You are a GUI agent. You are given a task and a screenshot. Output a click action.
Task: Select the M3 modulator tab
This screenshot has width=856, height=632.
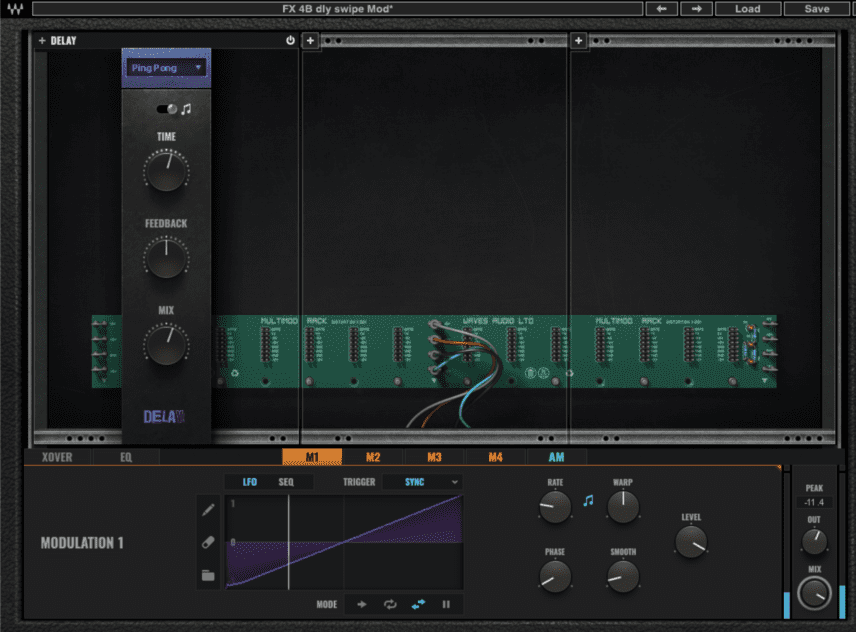pyautogui.click(x=435, y=457)
